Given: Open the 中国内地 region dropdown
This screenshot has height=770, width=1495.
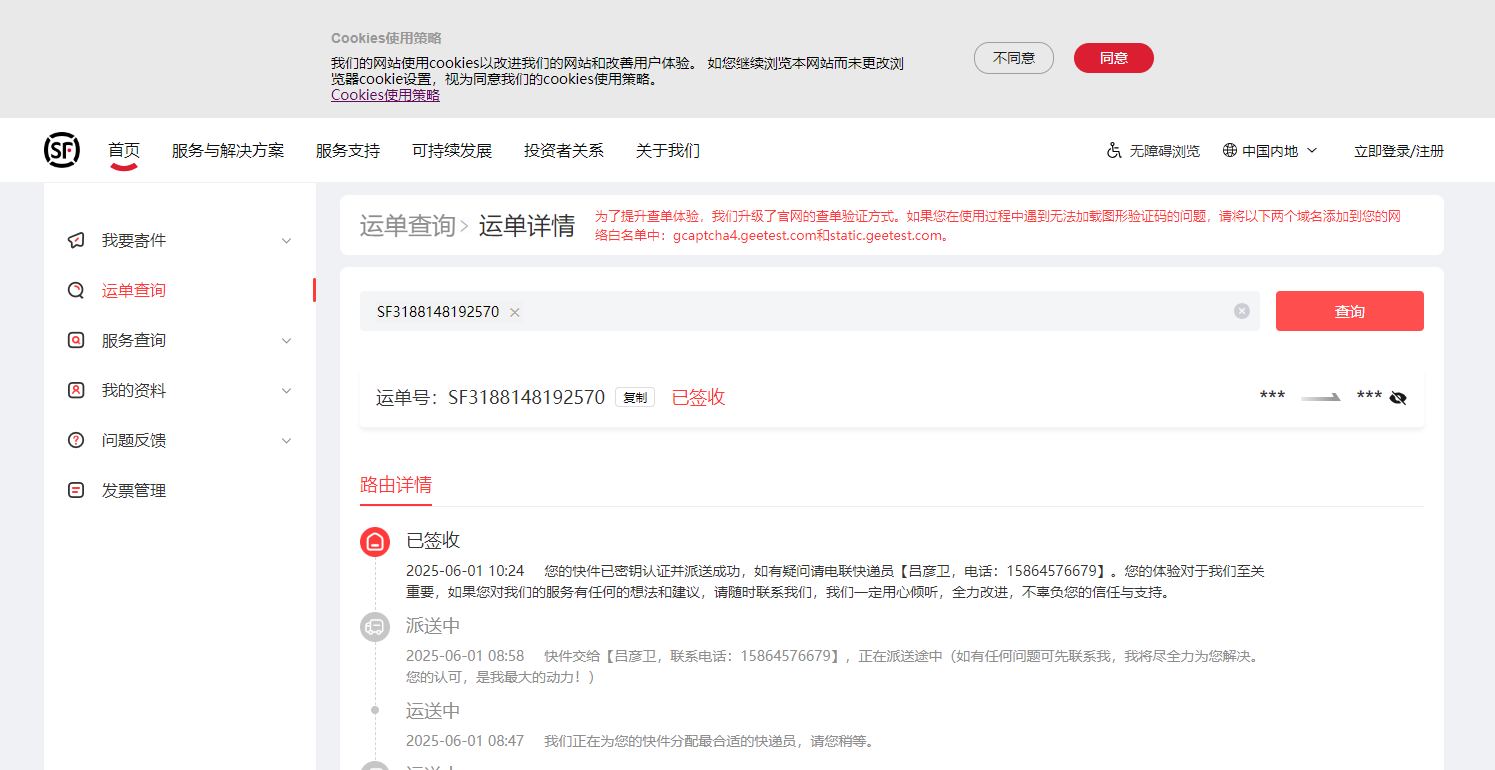Looking at the screenshot, I should coord(1312,151).
